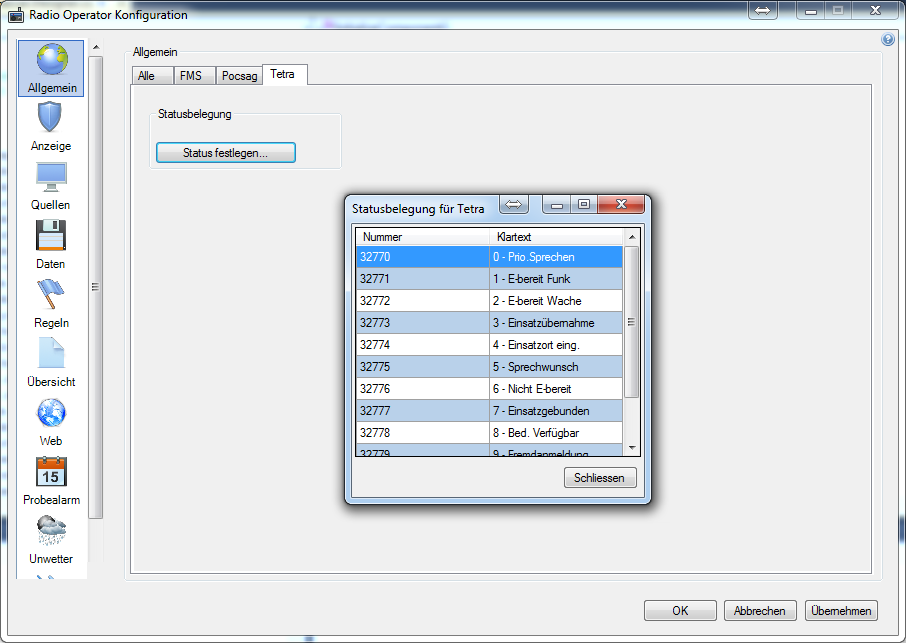The image size is (906, 643).
Task: Open the Probealarm calendar category
Action: click(50, 480)
